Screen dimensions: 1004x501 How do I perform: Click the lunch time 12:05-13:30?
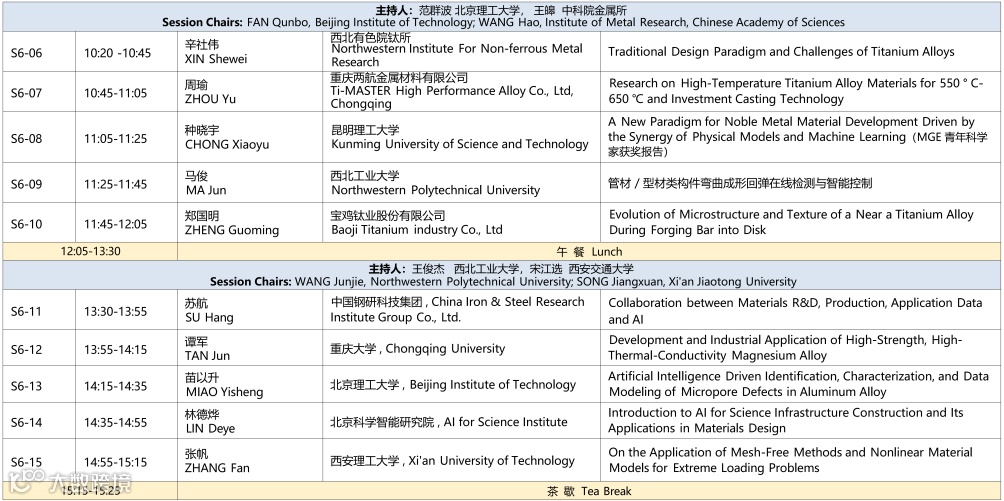pyautogui.click(x=90, y=251)
